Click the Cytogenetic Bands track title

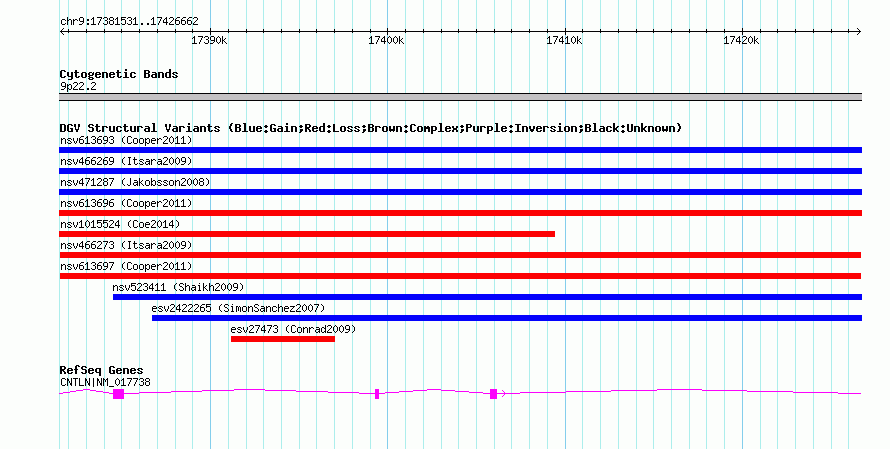[119, 74]
